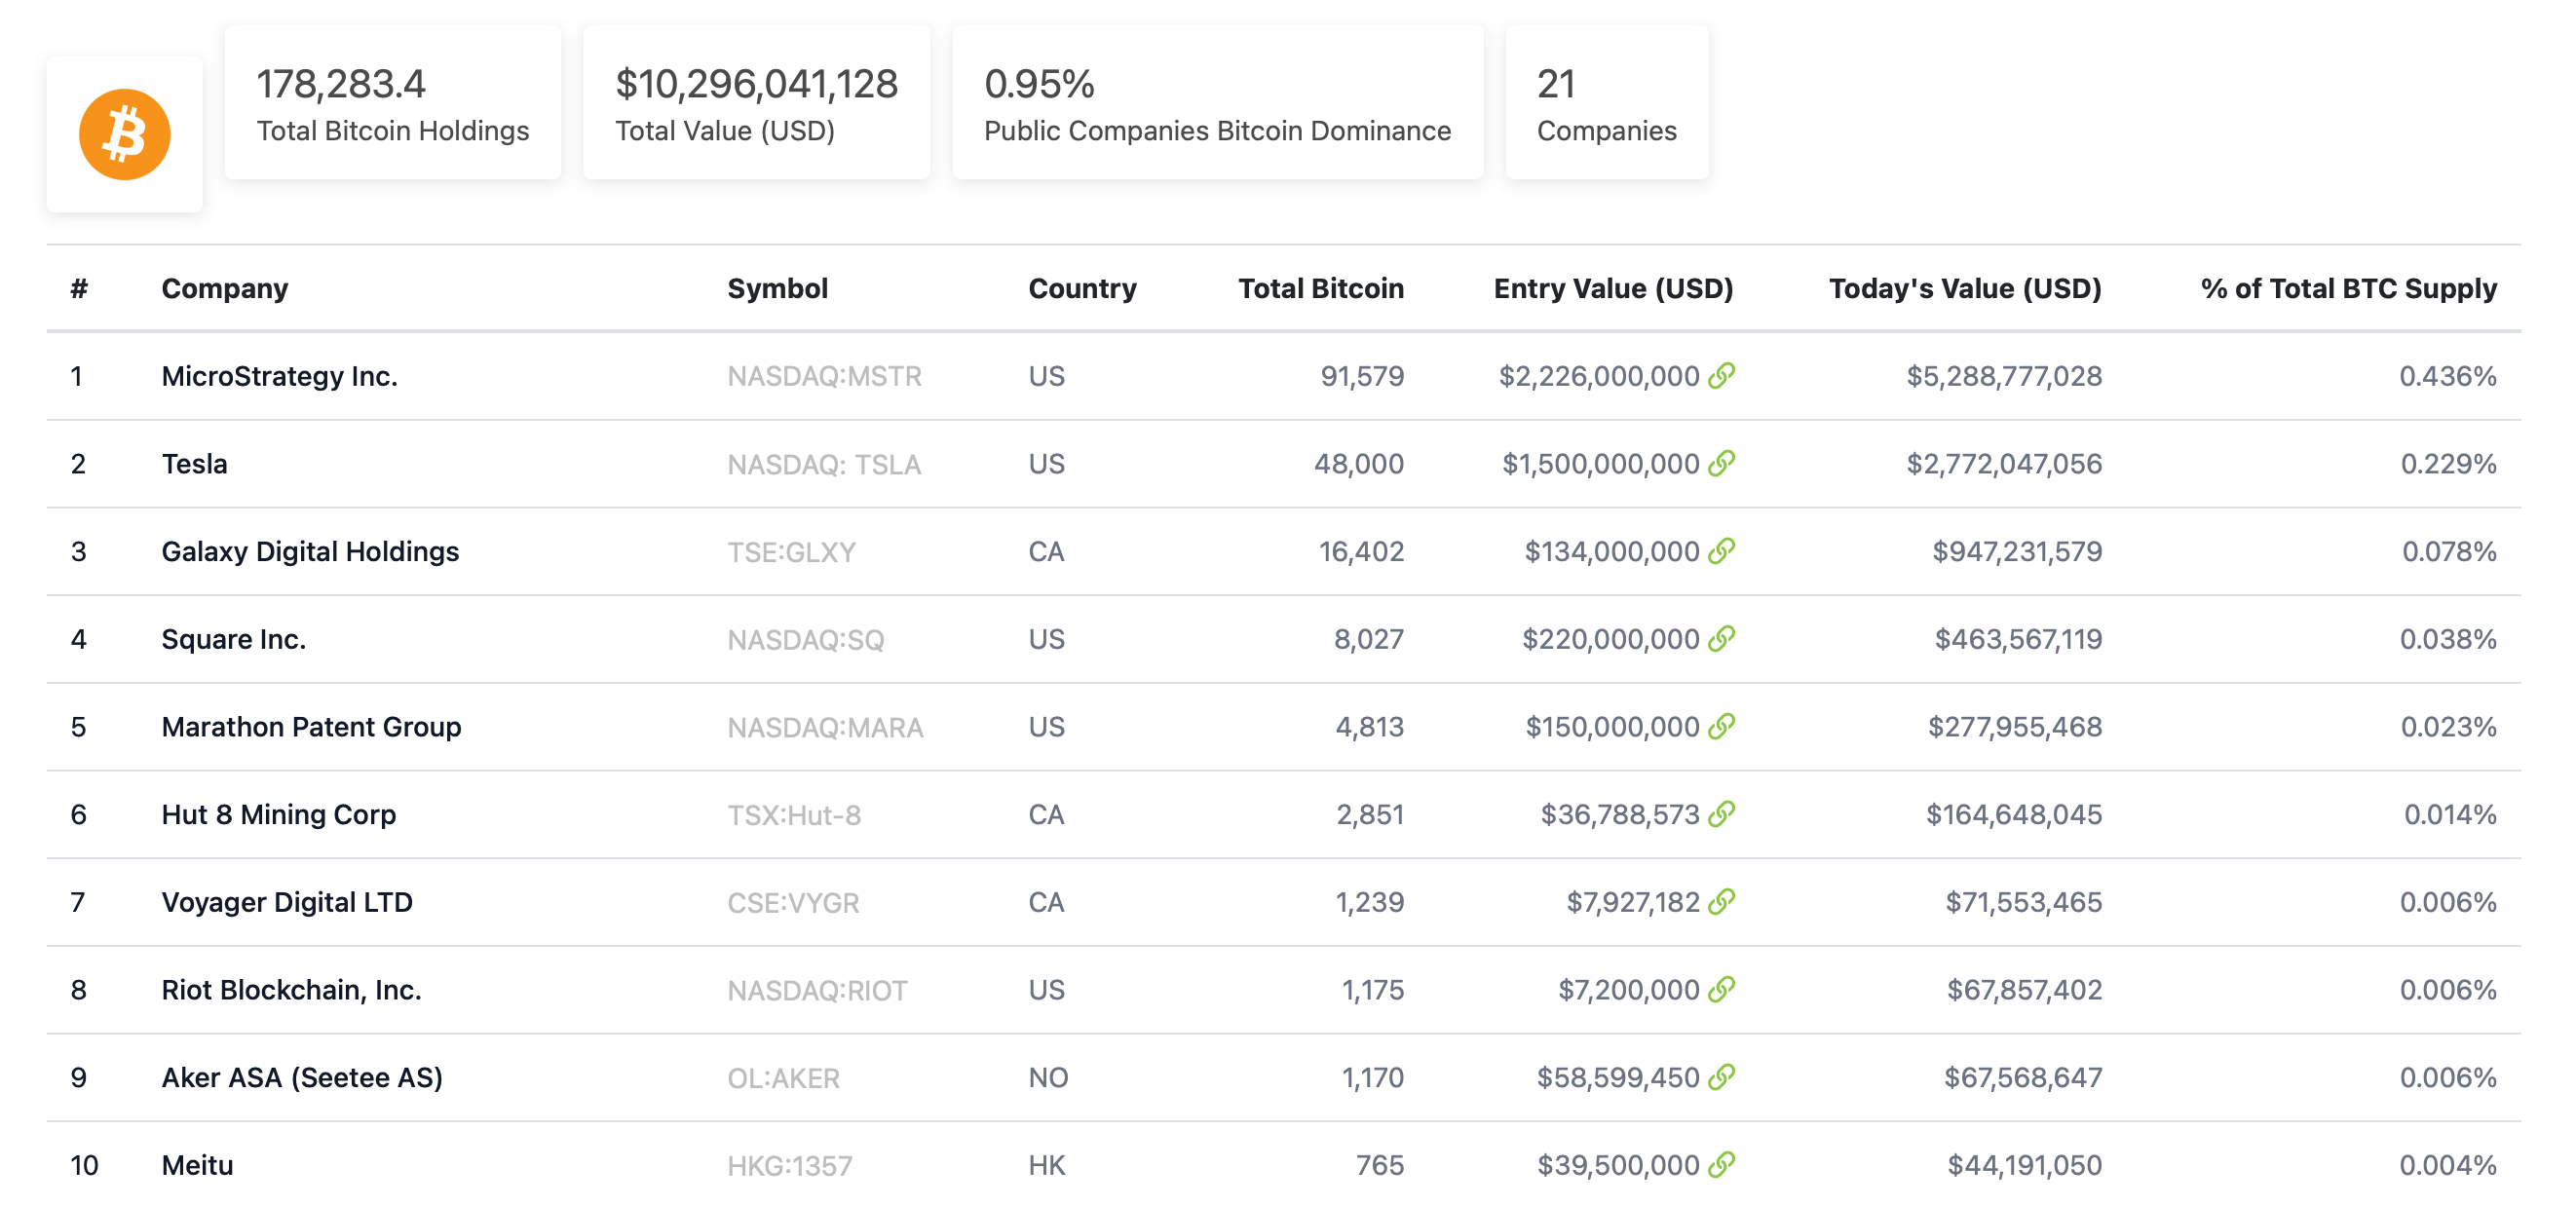Click the Country column header
2576x1206 pixels.
1082,289
